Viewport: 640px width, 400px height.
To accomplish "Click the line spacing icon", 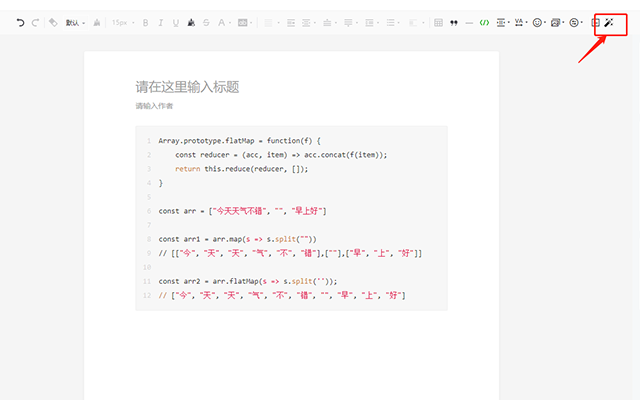I will [x=369, y=23].
